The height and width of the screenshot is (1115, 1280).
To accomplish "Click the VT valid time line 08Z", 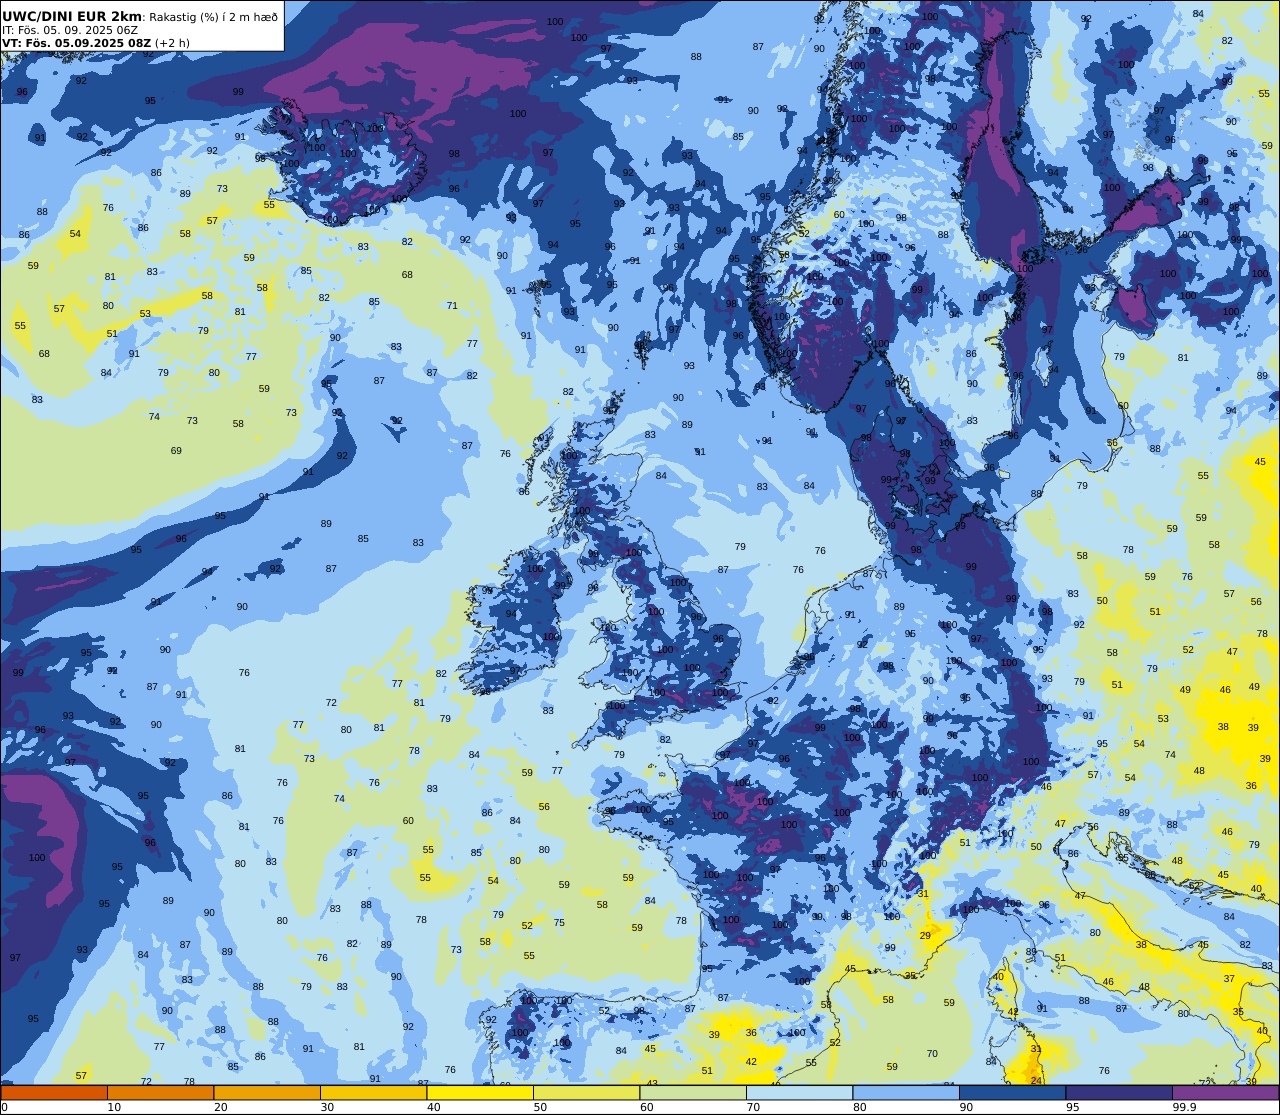I will tap(76, 43).
